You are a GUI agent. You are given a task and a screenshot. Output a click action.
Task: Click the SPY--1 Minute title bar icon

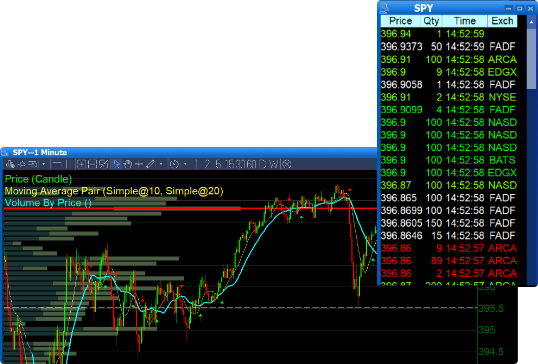(x=5, y=152)
